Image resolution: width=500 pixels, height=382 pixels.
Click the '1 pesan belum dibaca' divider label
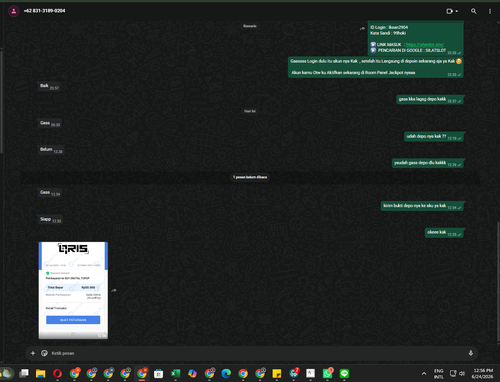250,177
